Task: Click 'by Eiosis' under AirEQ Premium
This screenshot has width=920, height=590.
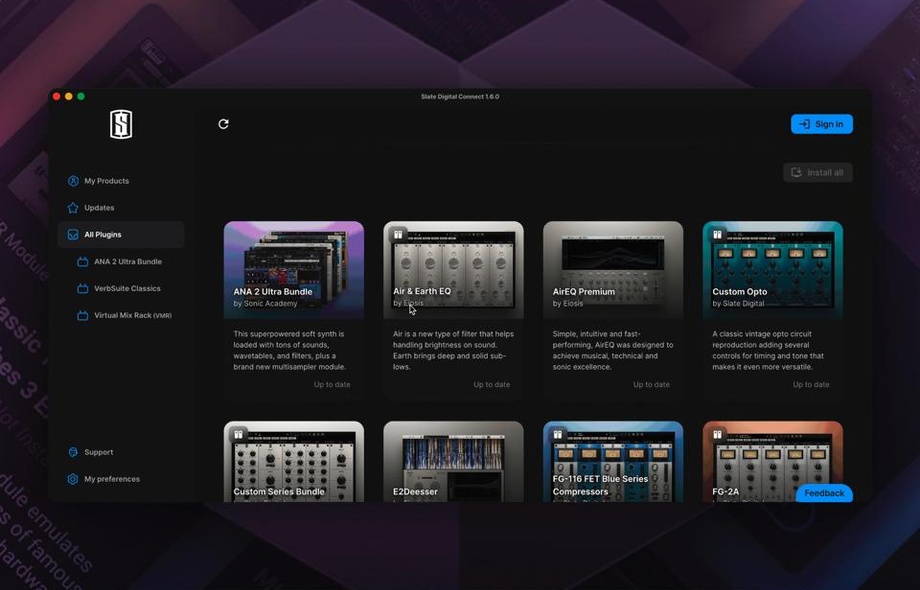Action: click(x=567, y=304)
